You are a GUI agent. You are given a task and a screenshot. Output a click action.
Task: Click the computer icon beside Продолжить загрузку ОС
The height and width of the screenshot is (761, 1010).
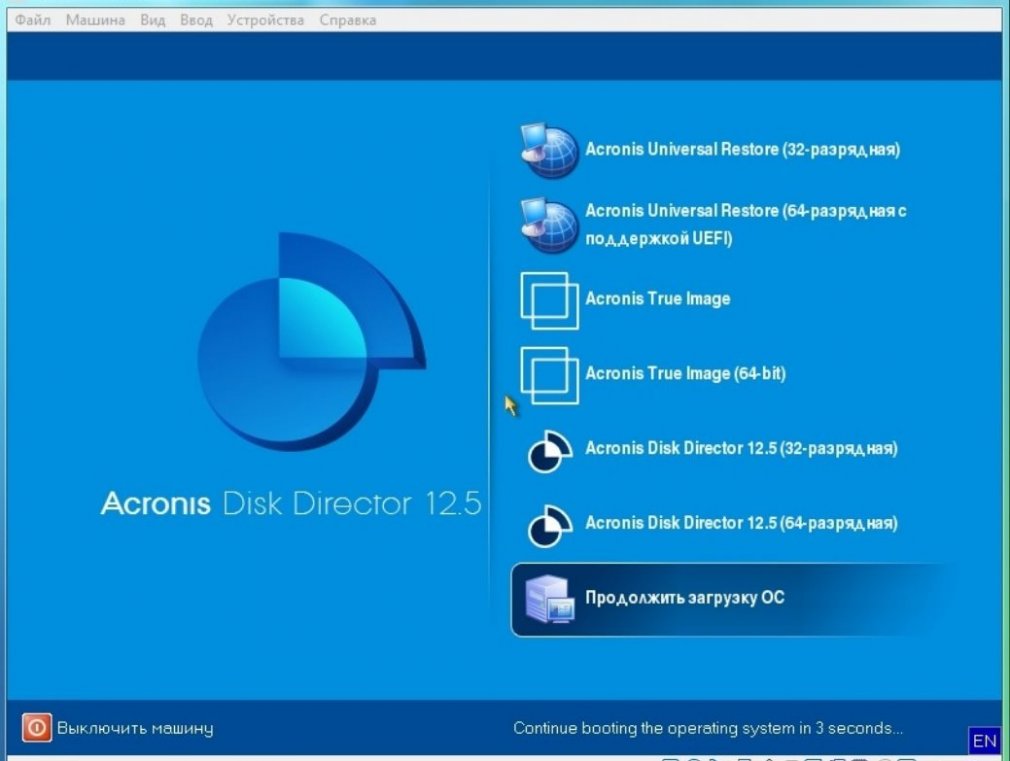[x=549, y=599]
